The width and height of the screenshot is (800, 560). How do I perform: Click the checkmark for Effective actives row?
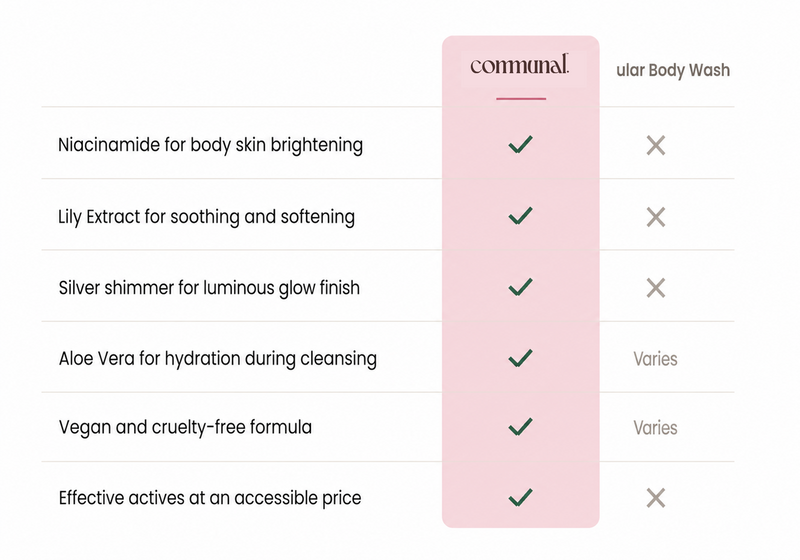coord(520,498)
